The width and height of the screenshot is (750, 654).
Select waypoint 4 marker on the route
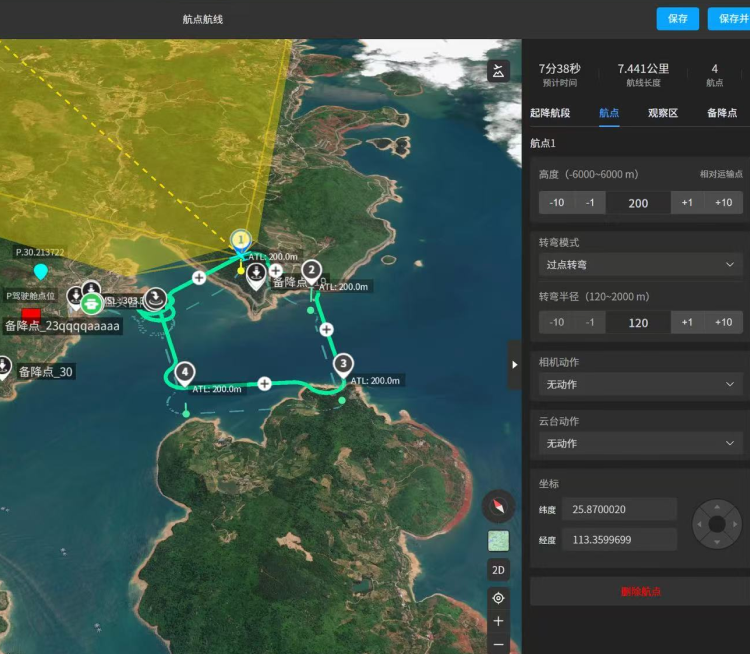tap(184, 372)
